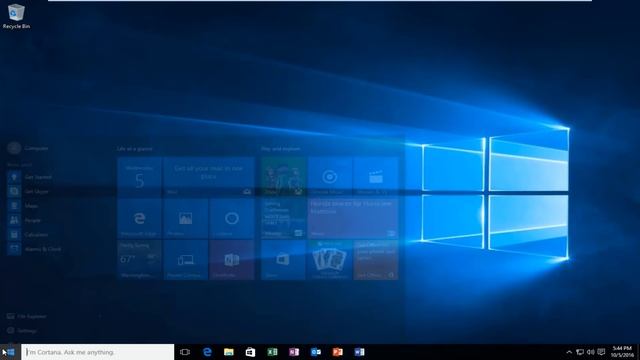The height and width of the screenshot is (360, 640).
Task: Focus the Cortana search box
Action: (x=98, y=352)
